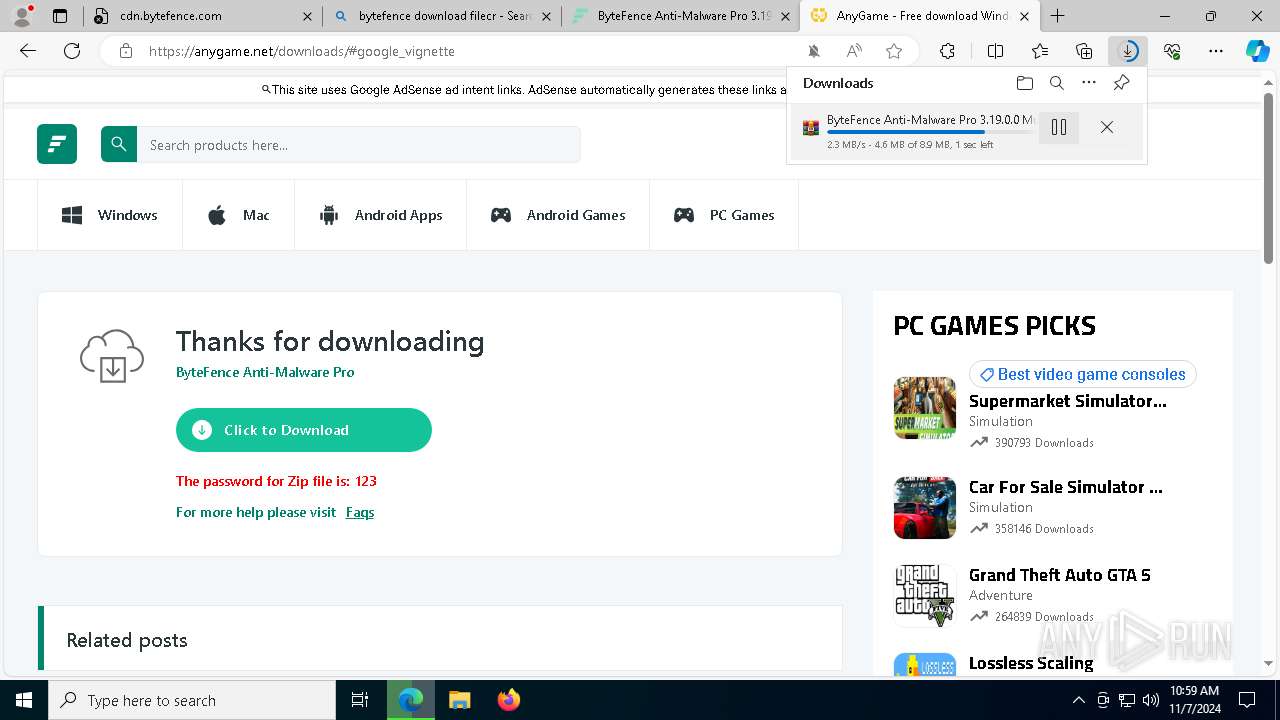Open the Android Games category
Screen dimensions: 1280x720
coord(558,215)
